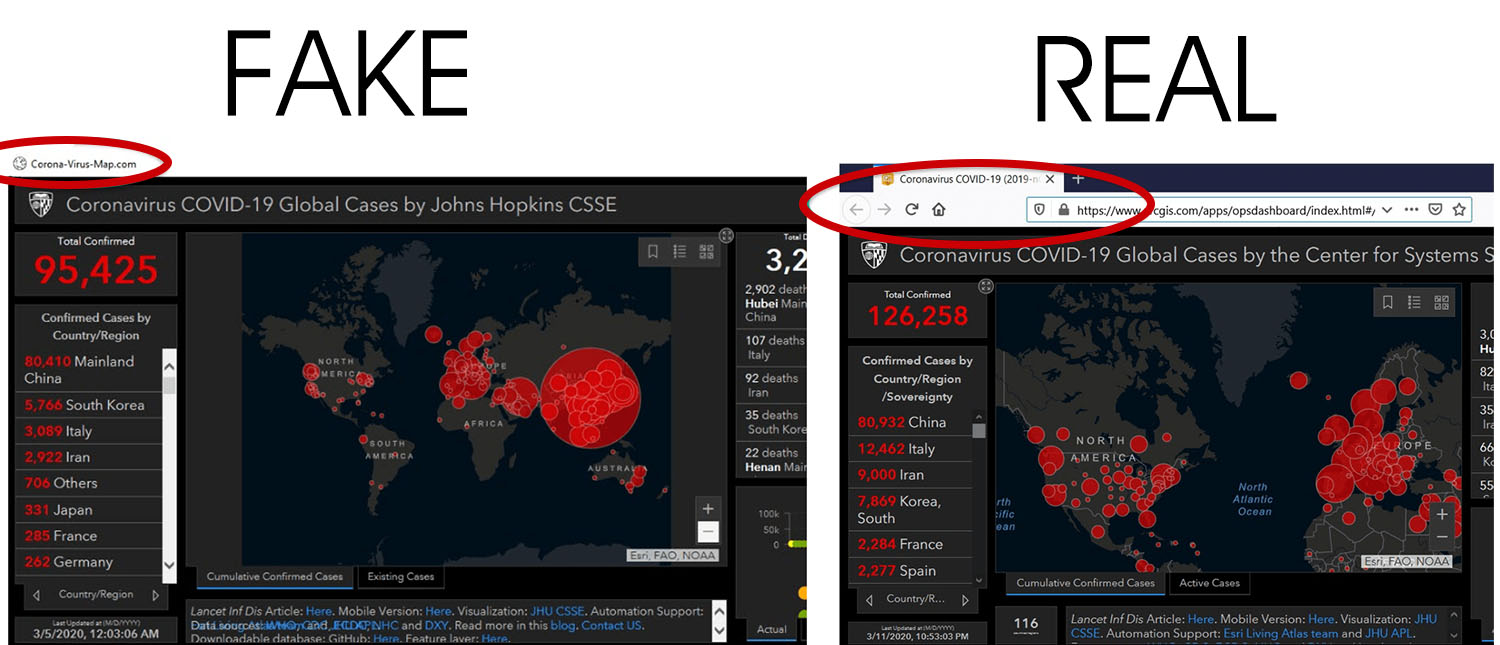The width and height of the screenshot is (1500, 645).
Task: Open the legend list icon on the fake map
Action: [x=680, y=252]
